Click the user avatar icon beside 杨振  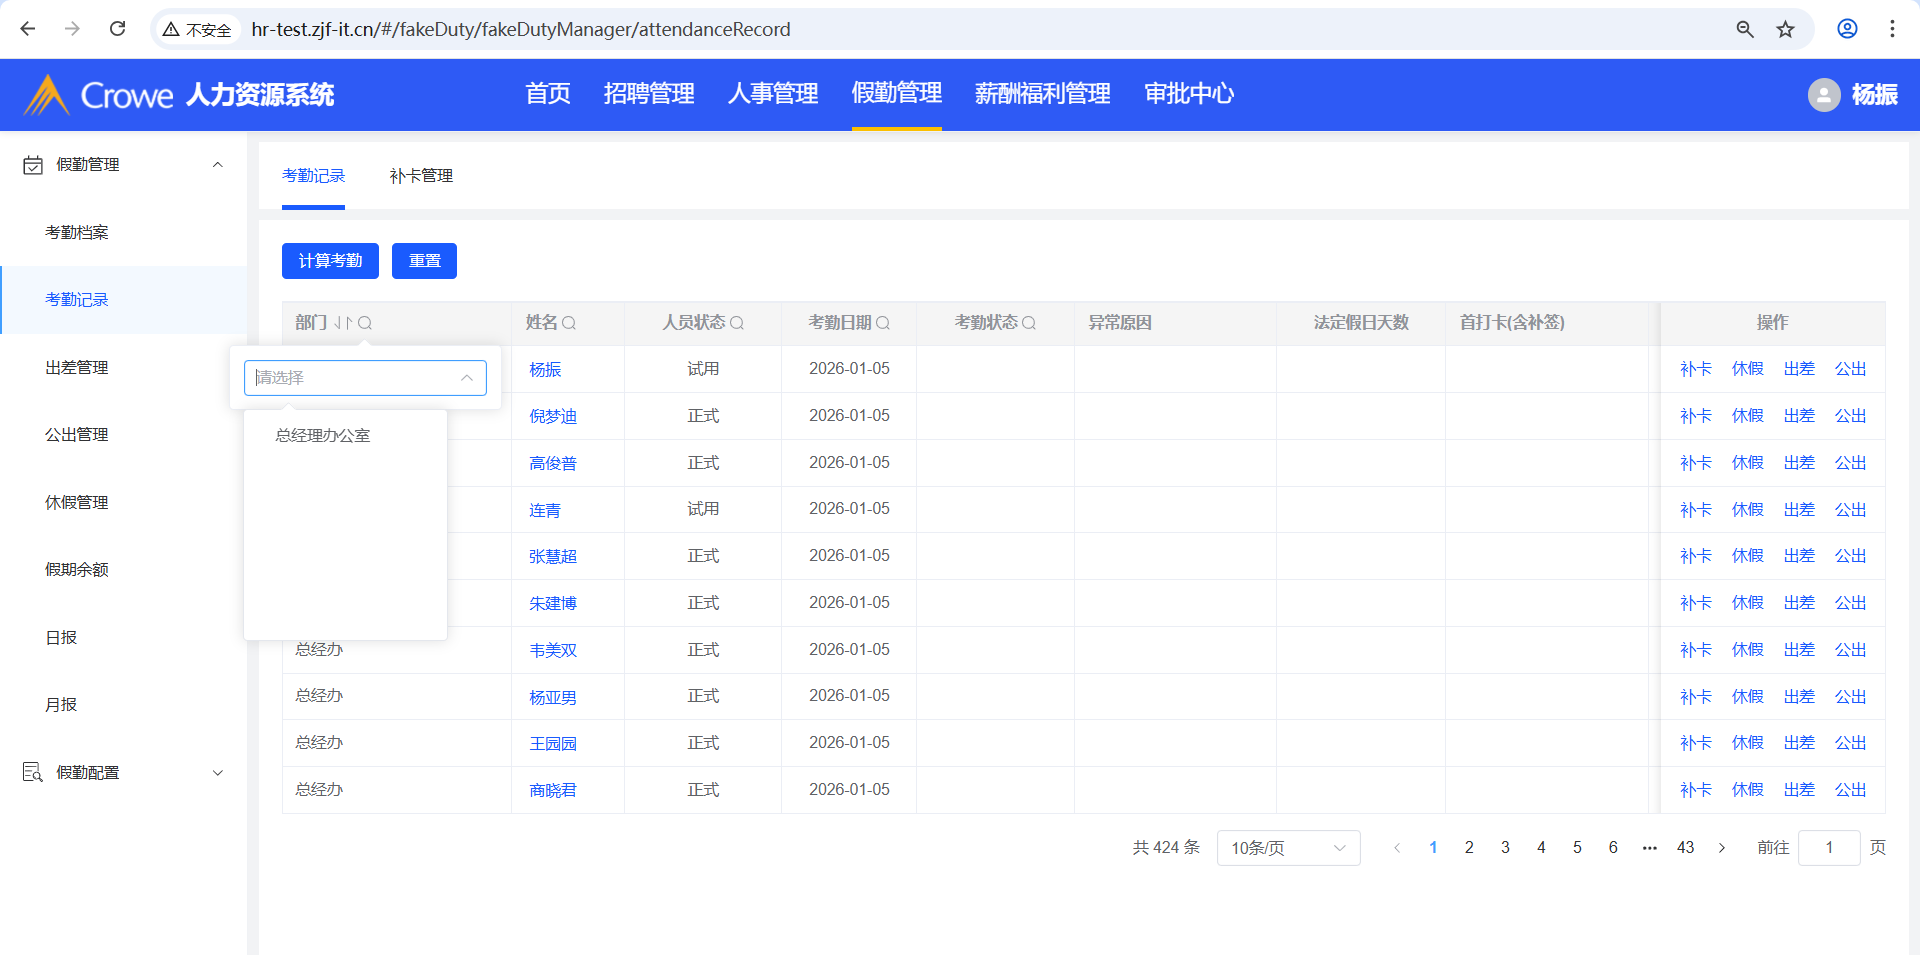click(x=1823, y=95)
